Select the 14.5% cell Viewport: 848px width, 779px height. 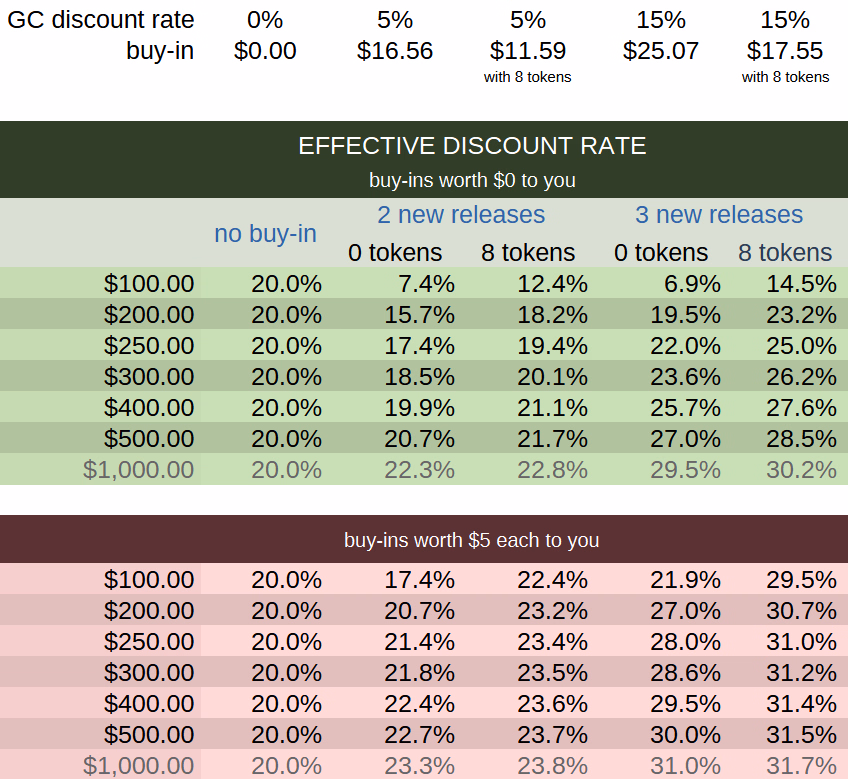pos(801,284)
